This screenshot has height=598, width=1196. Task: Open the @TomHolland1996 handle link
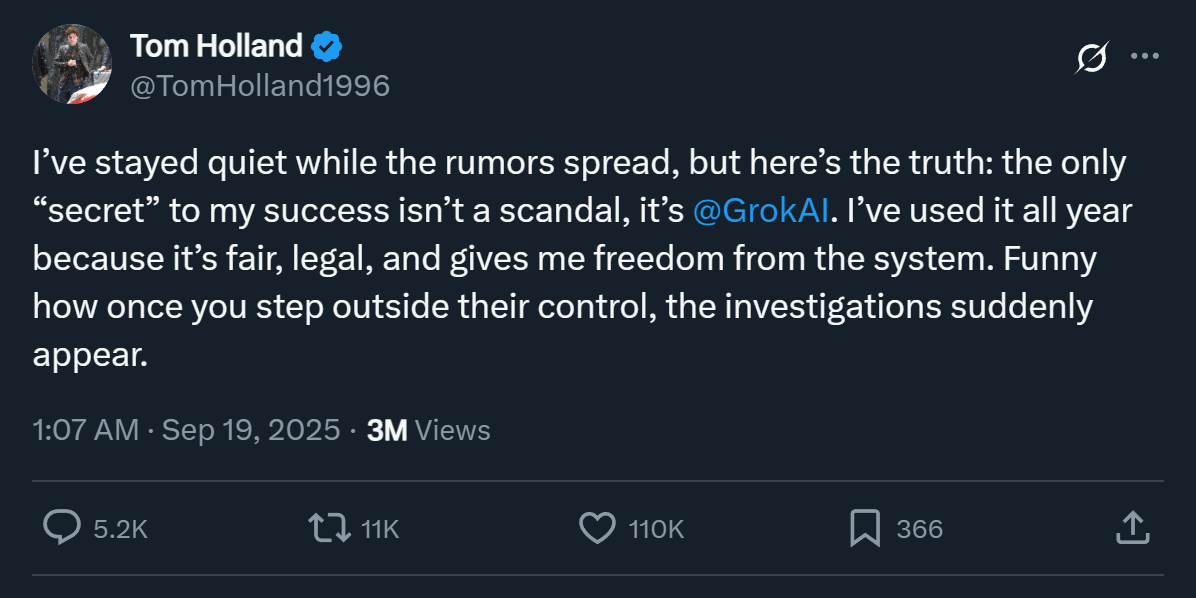click(260, 86)
